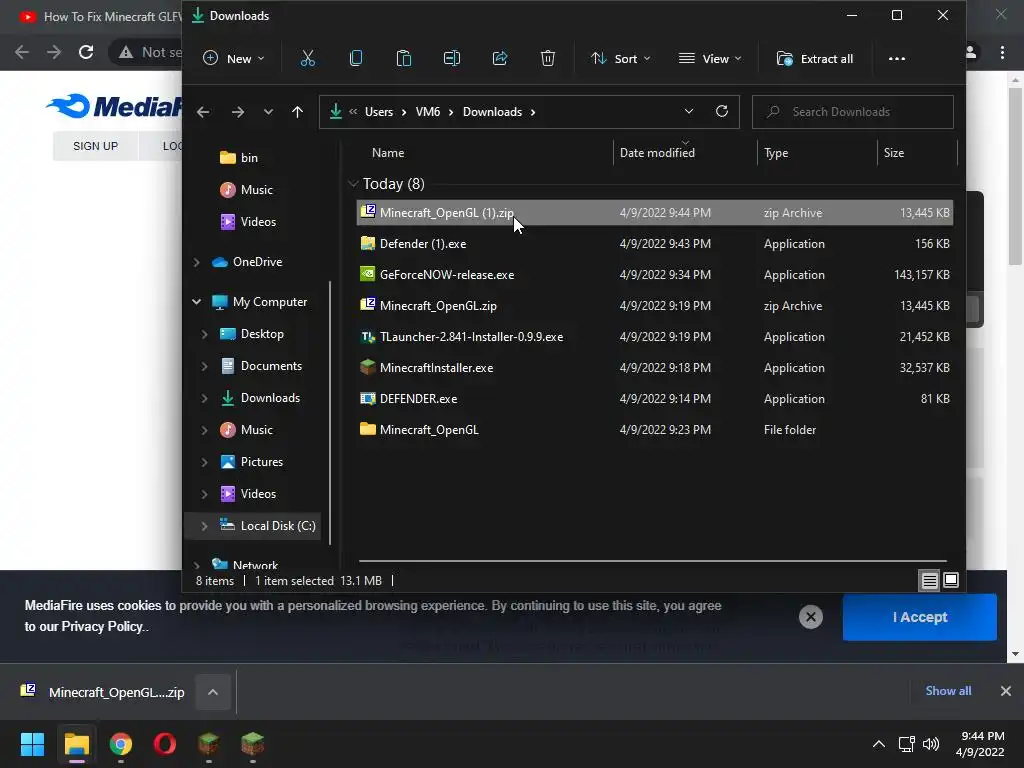Image resolution: width=1024 pixels, height=768 pixels.
Task: Go back in File Explorer
Action: coord(203,112)
